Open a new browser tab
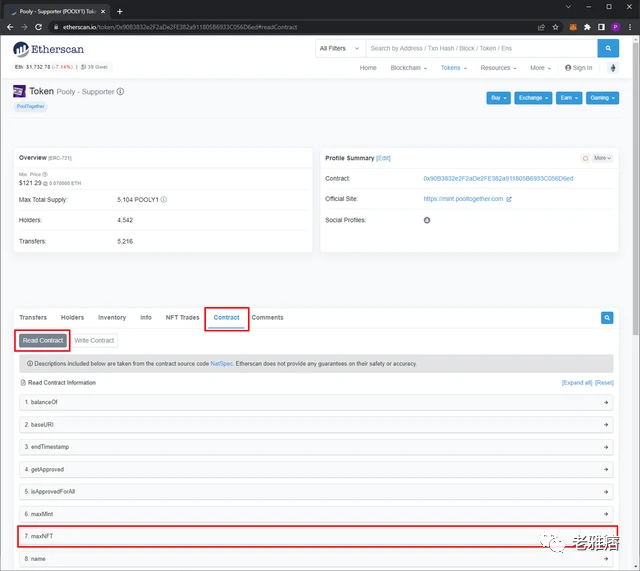The image size is (640, 571). pos(120,11)
